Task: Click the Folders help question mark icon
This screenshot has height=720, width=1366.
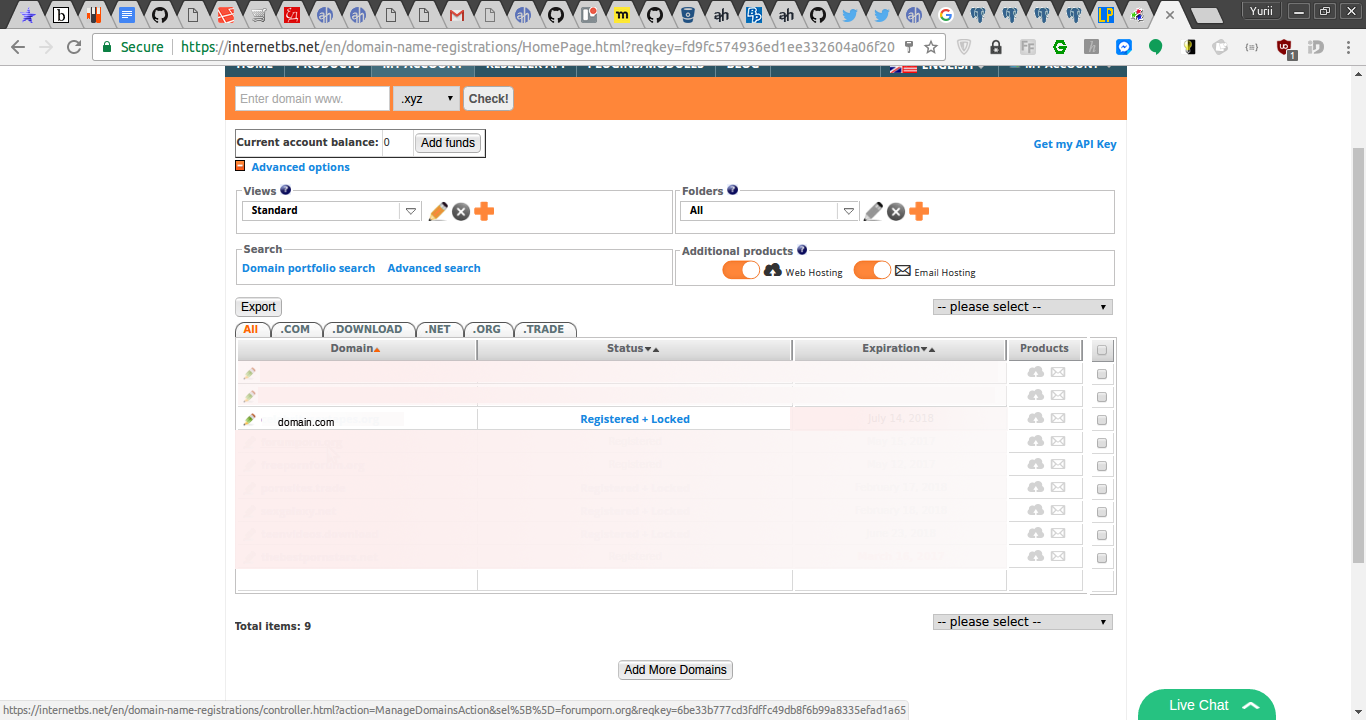Action: pos(733,190)
